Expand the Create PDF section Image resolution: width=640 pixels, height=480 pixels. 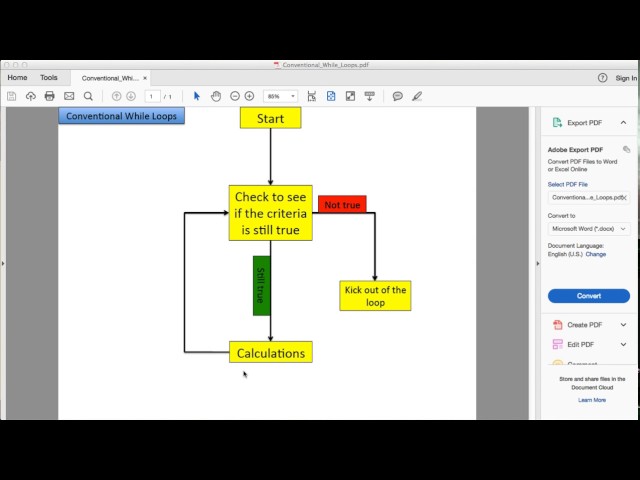tap(623, 325)
